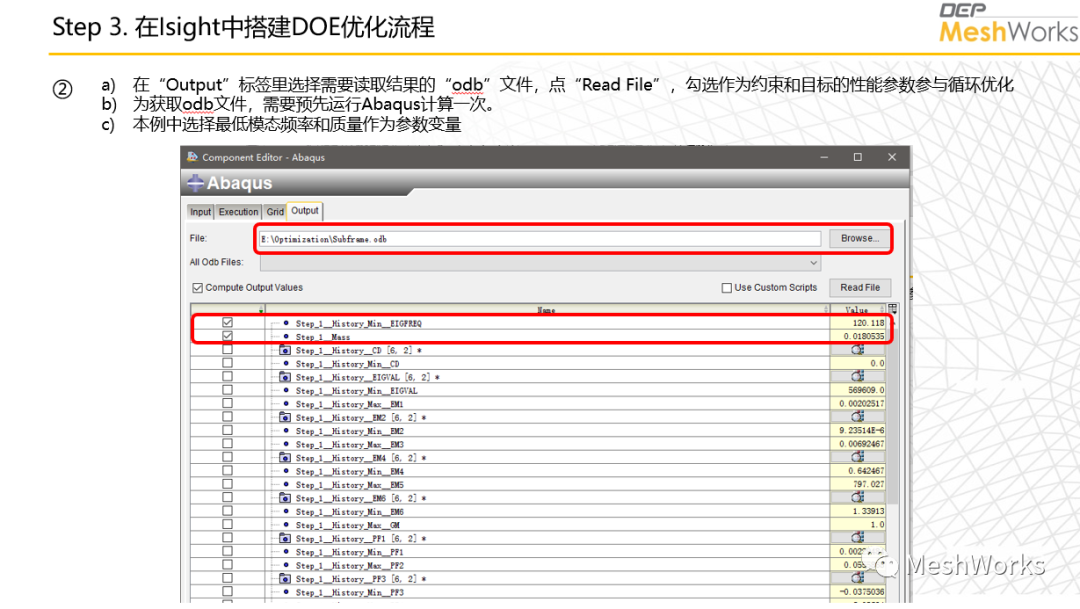Click bullet icon of Step_1__History_Min__CD
This screenshot has width=1080, height=609.
point(286,363)
